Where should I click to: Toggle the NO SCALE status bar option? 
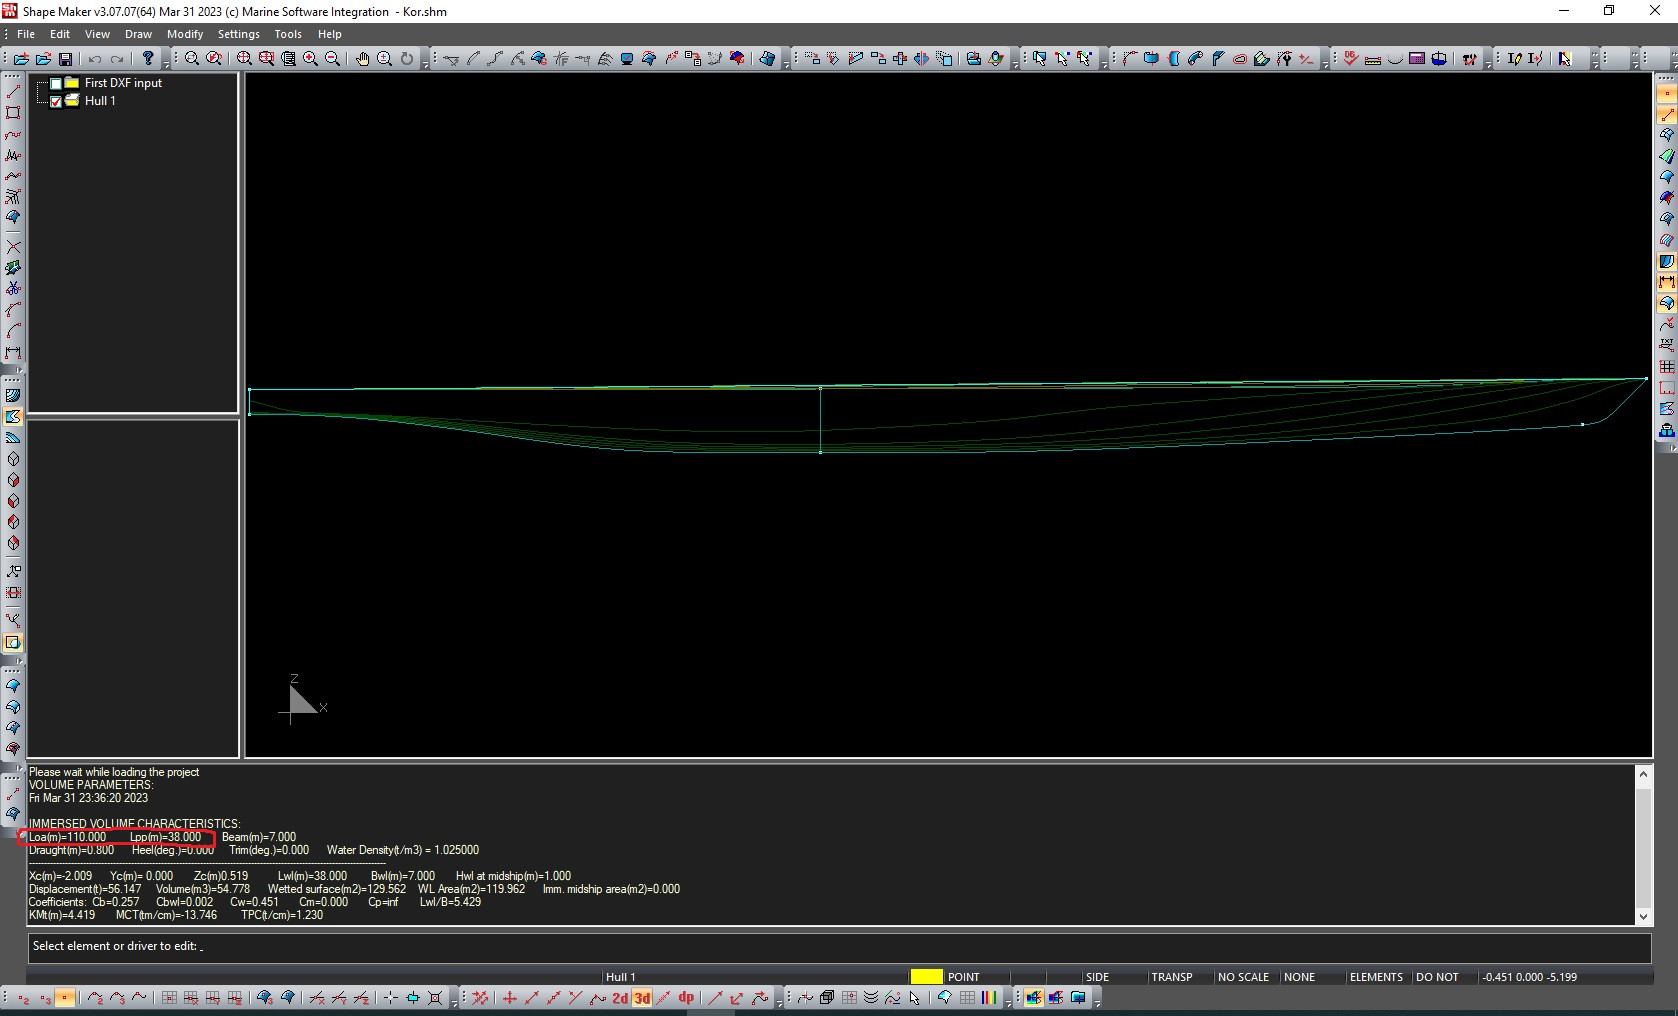click(x=1243, y=977)
